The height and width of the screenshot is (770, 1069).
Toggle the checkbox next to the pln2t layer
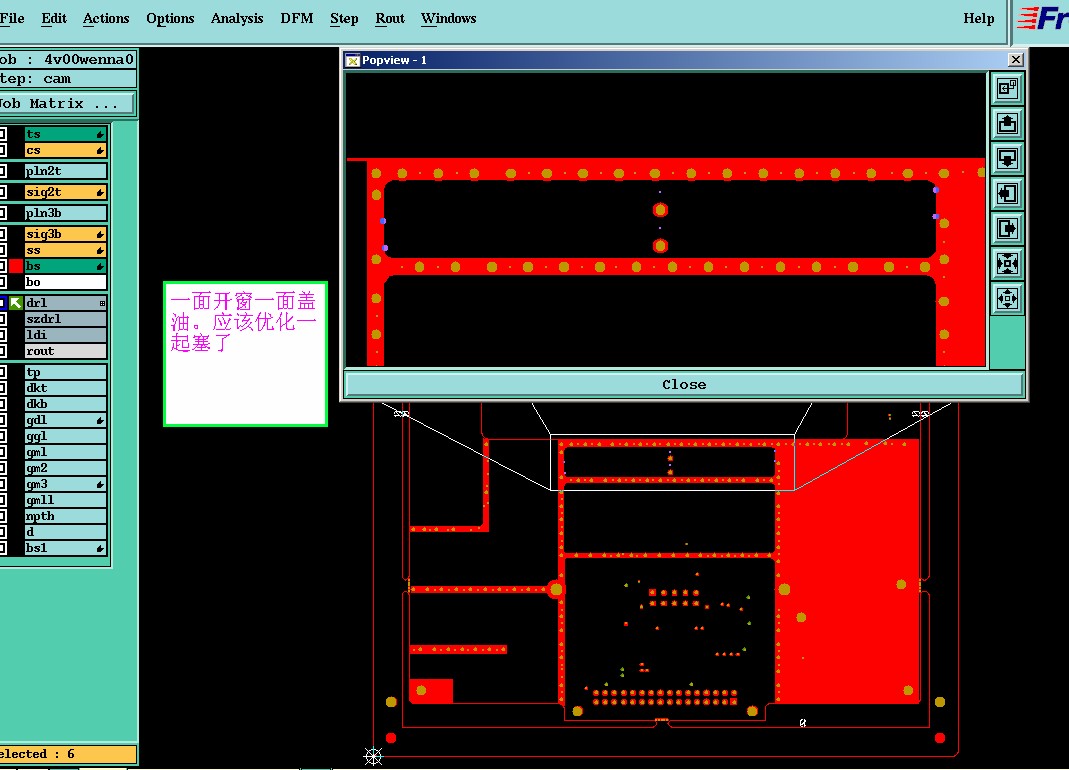coord(3,171)
